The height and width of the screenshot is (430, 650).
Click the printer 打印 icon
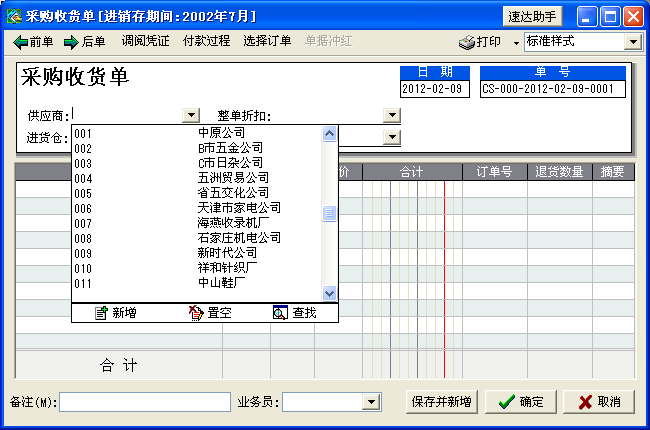(466, 42)
